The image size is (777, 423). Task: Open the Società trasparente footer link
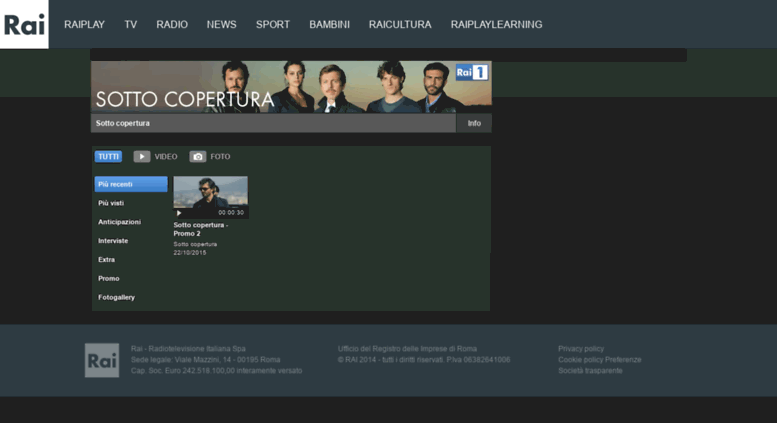[590, 370]
